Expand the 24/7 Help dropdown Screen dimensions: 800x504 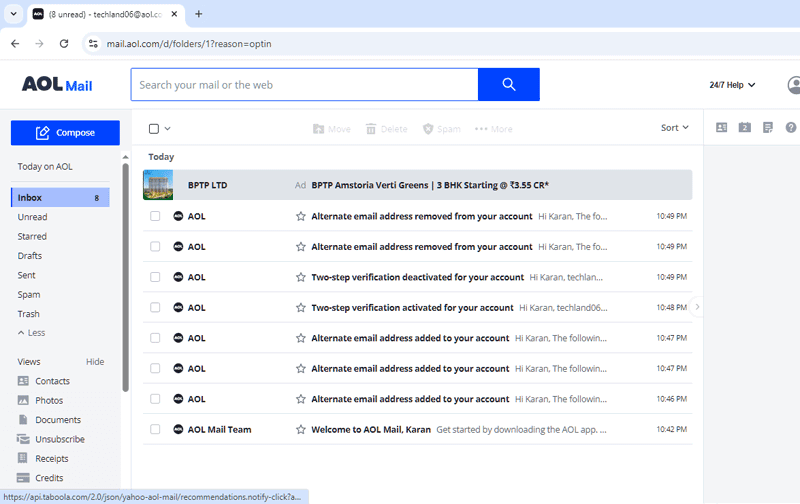tap(732, 85)
